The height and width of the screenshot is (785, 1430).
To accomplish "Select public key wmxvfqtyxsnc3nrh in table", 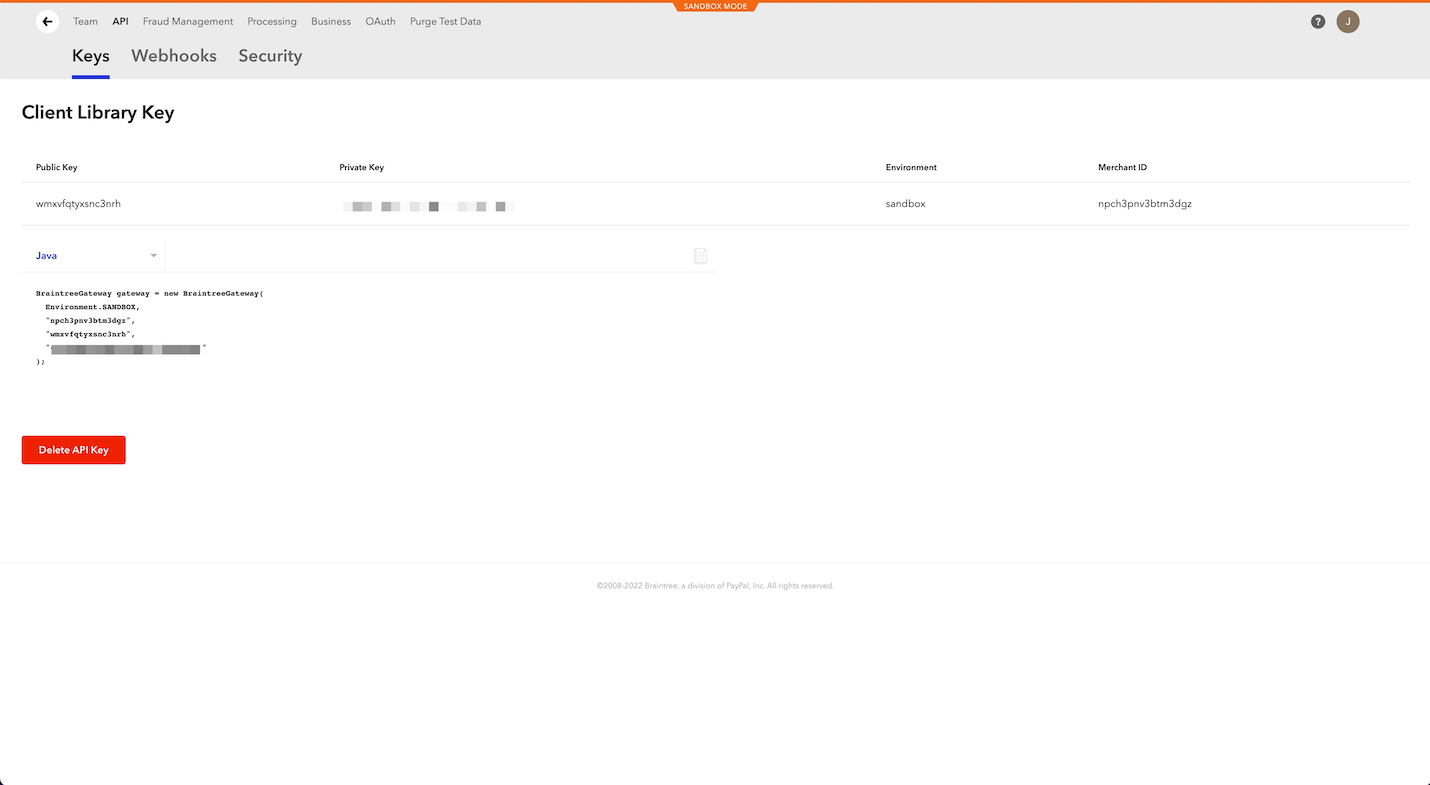I will (78, 204).
